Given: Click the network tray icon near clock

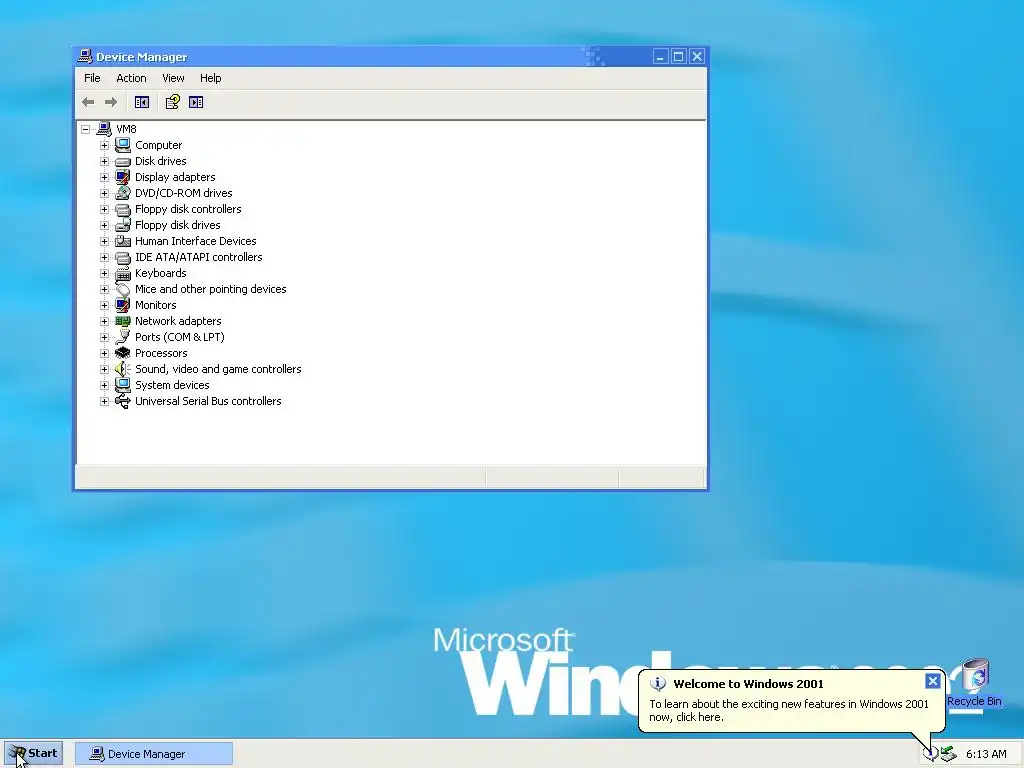Looking at the screenshot, I should tap(948, 754).
